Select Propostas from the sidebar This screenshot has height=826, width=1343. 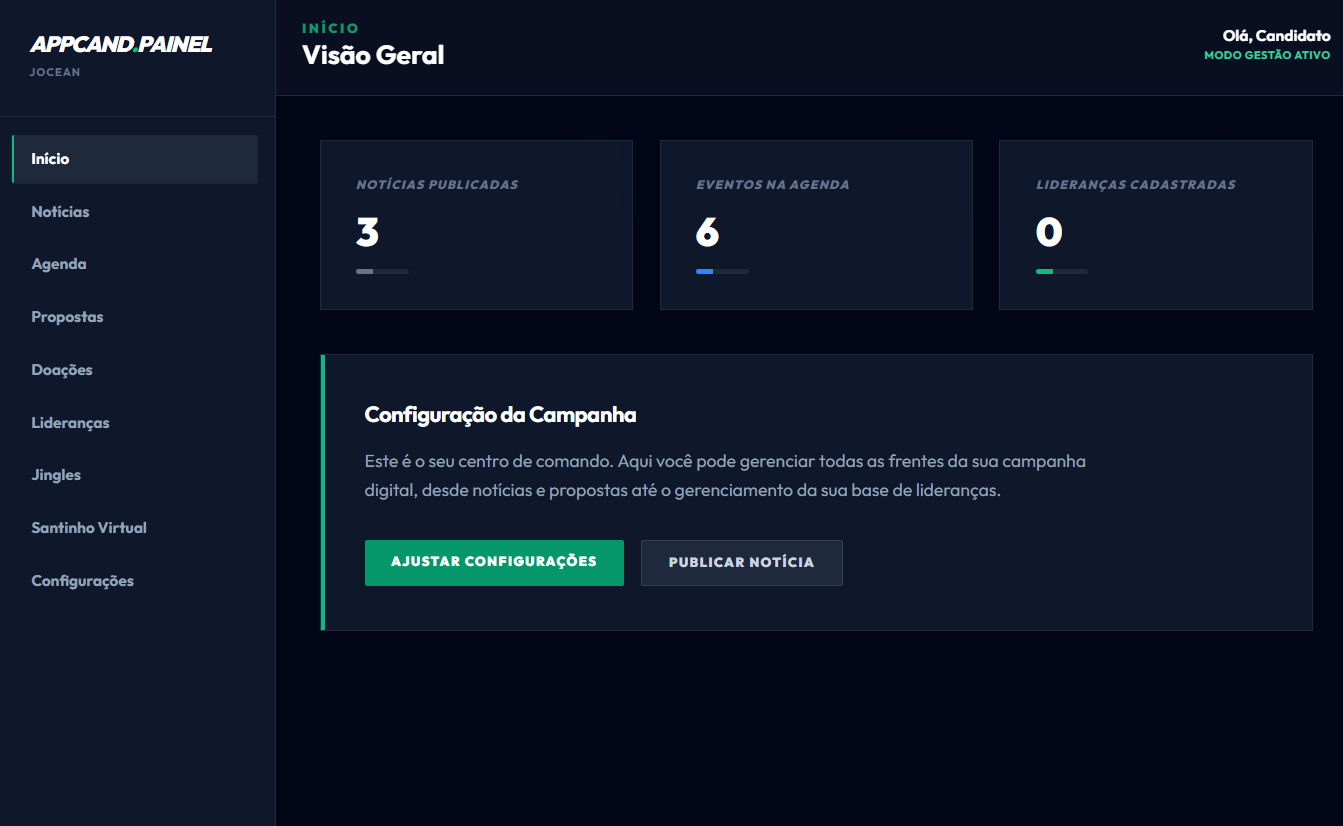[67, 316]
